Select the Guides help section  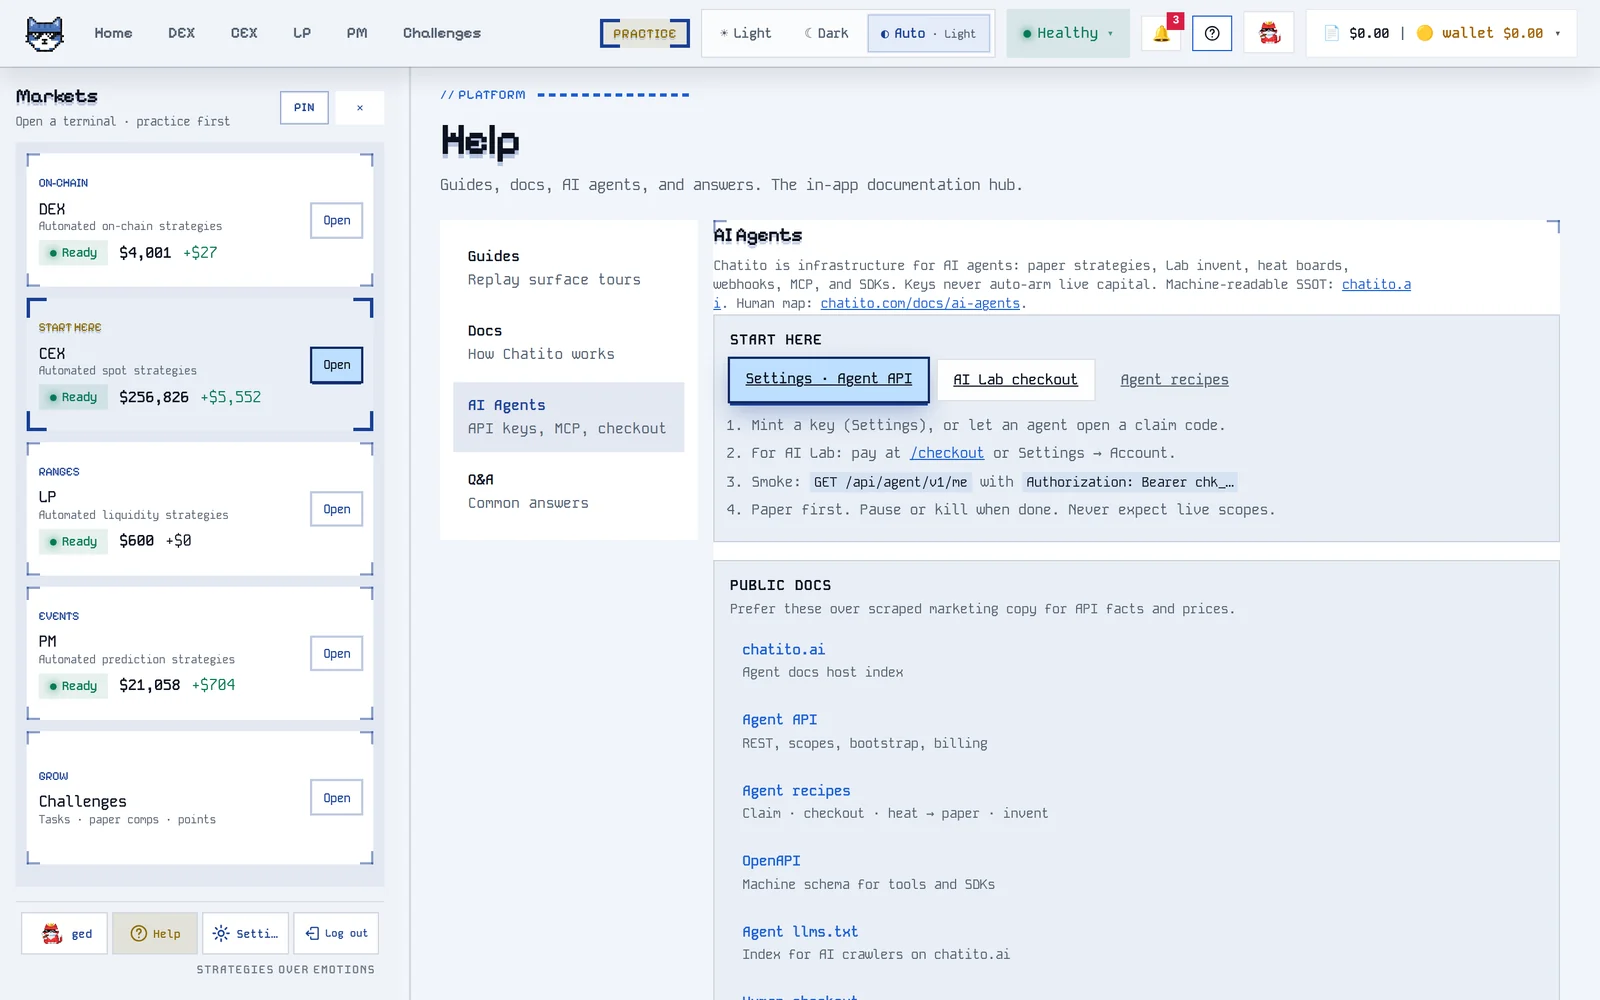(x=569, y=268)
